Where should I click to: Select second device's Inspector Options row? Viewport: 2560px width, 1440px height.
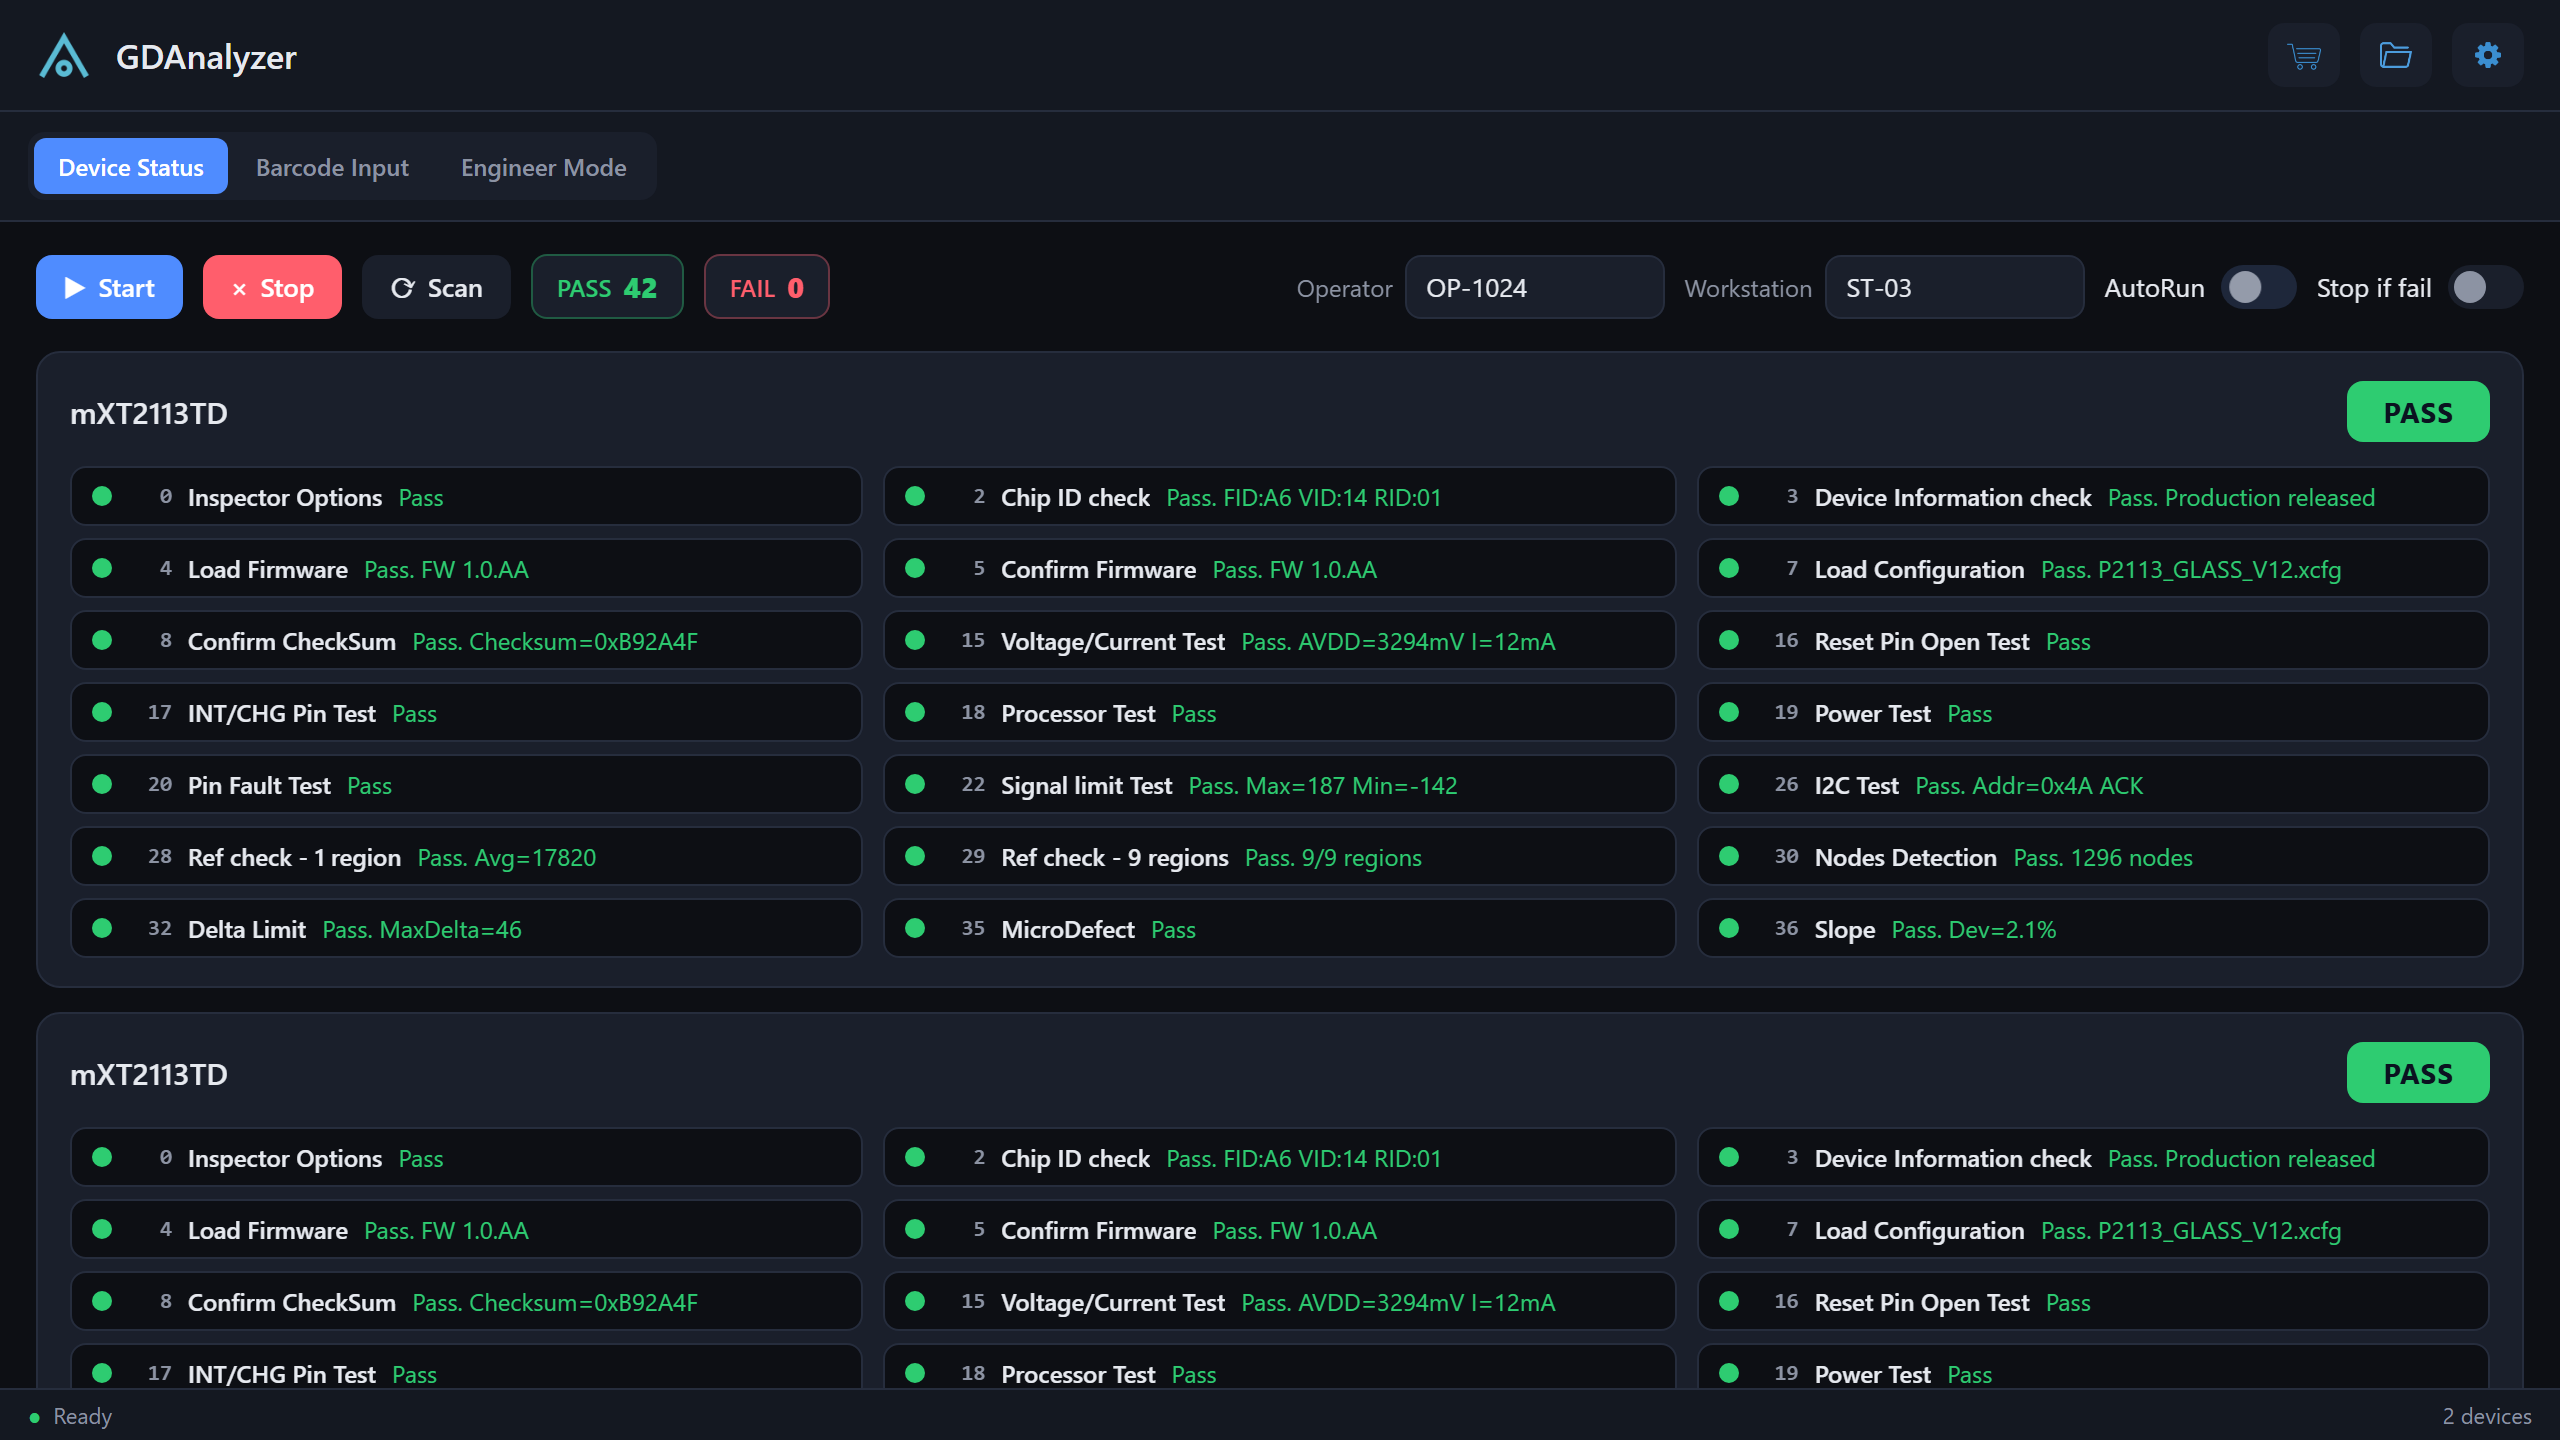[466, 1158]
